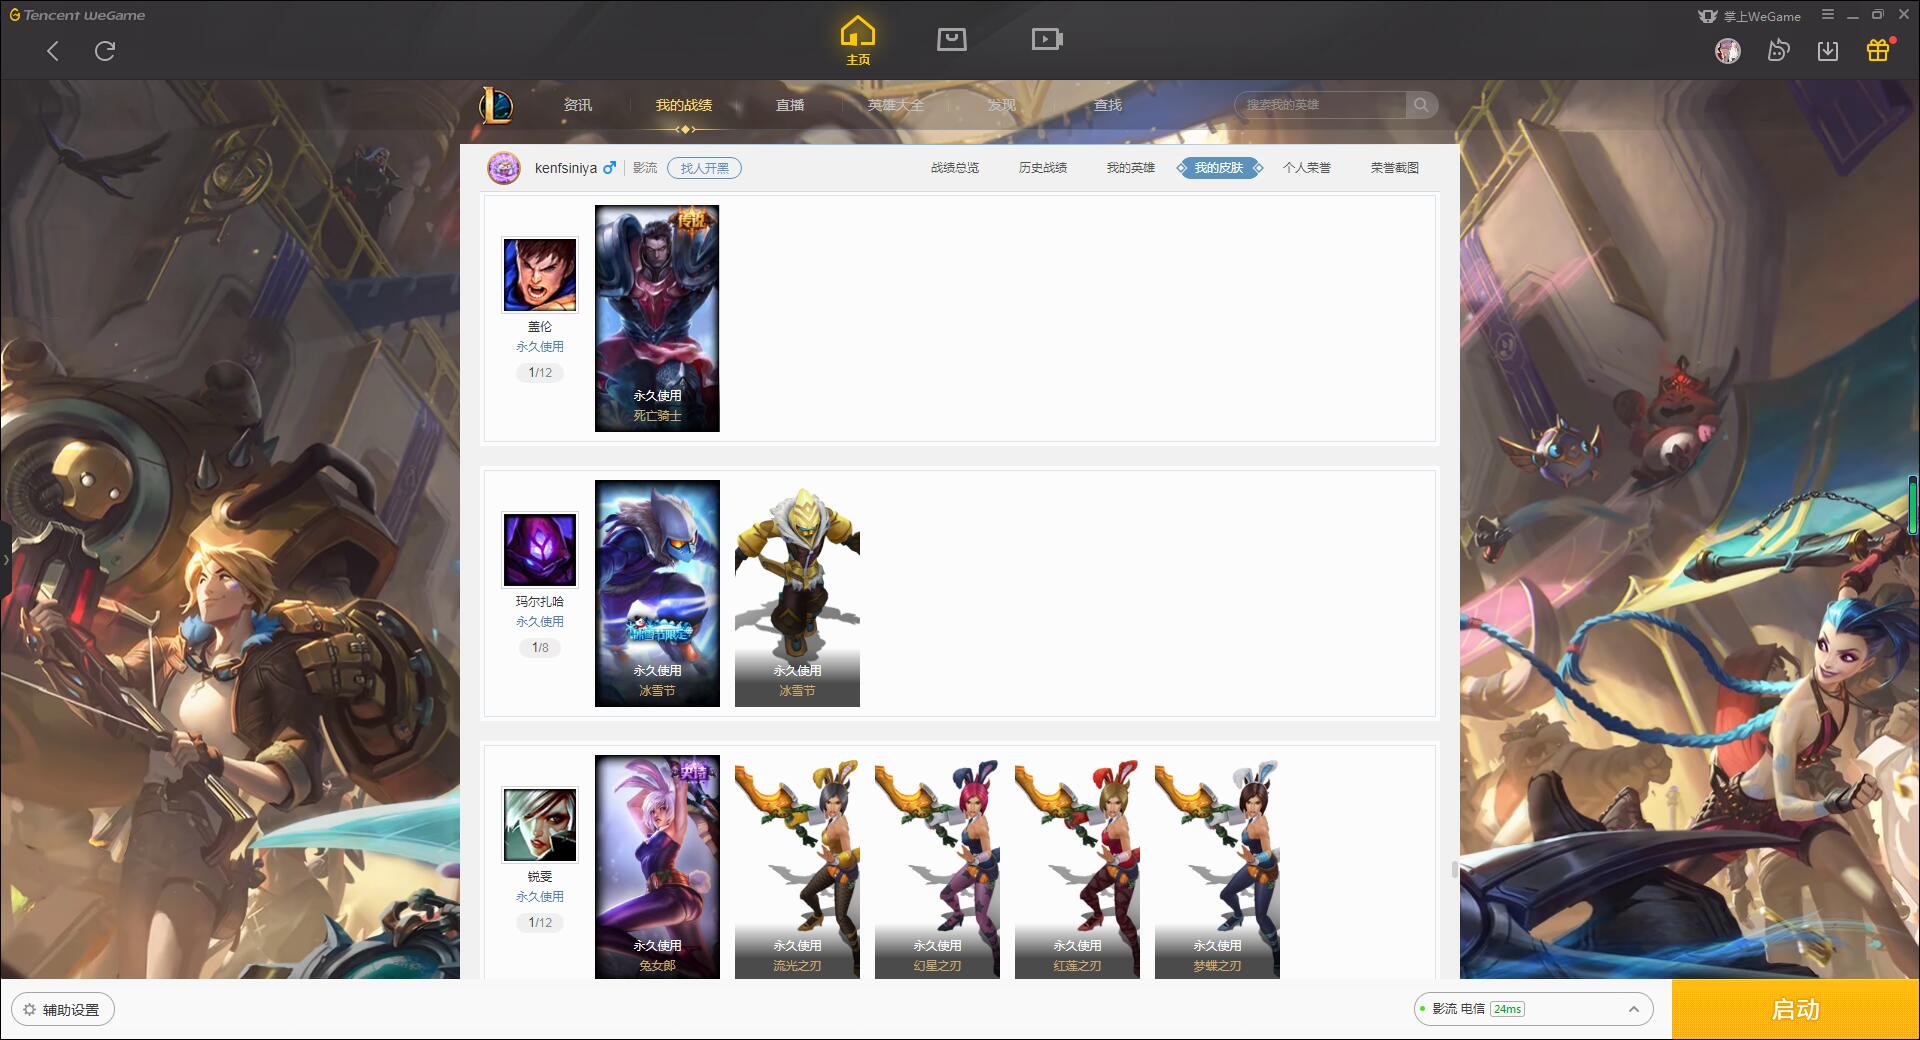Open the 梦蝶之刃 chroma thumbnail
This screenshot has width=1920, height=1040.
[1217, 867]
